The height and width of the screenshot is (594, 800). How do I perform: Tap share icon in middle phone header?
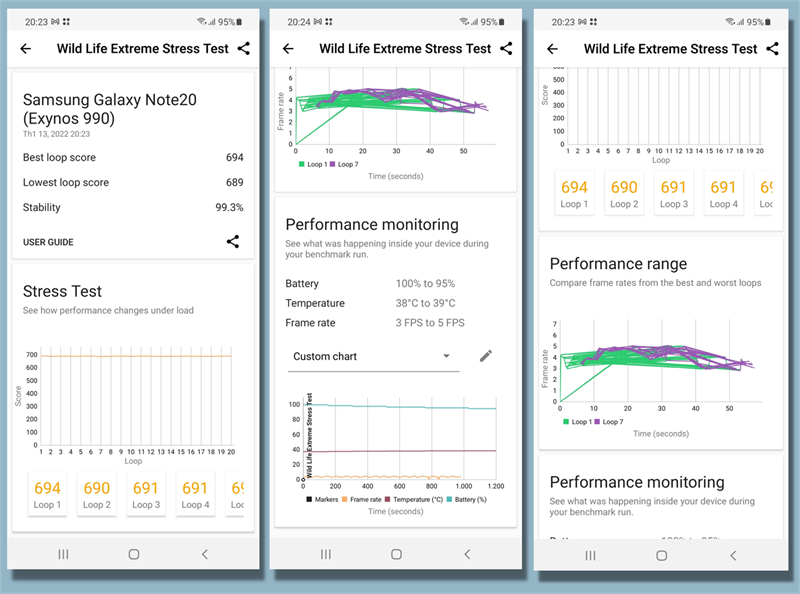pos(506,48)
